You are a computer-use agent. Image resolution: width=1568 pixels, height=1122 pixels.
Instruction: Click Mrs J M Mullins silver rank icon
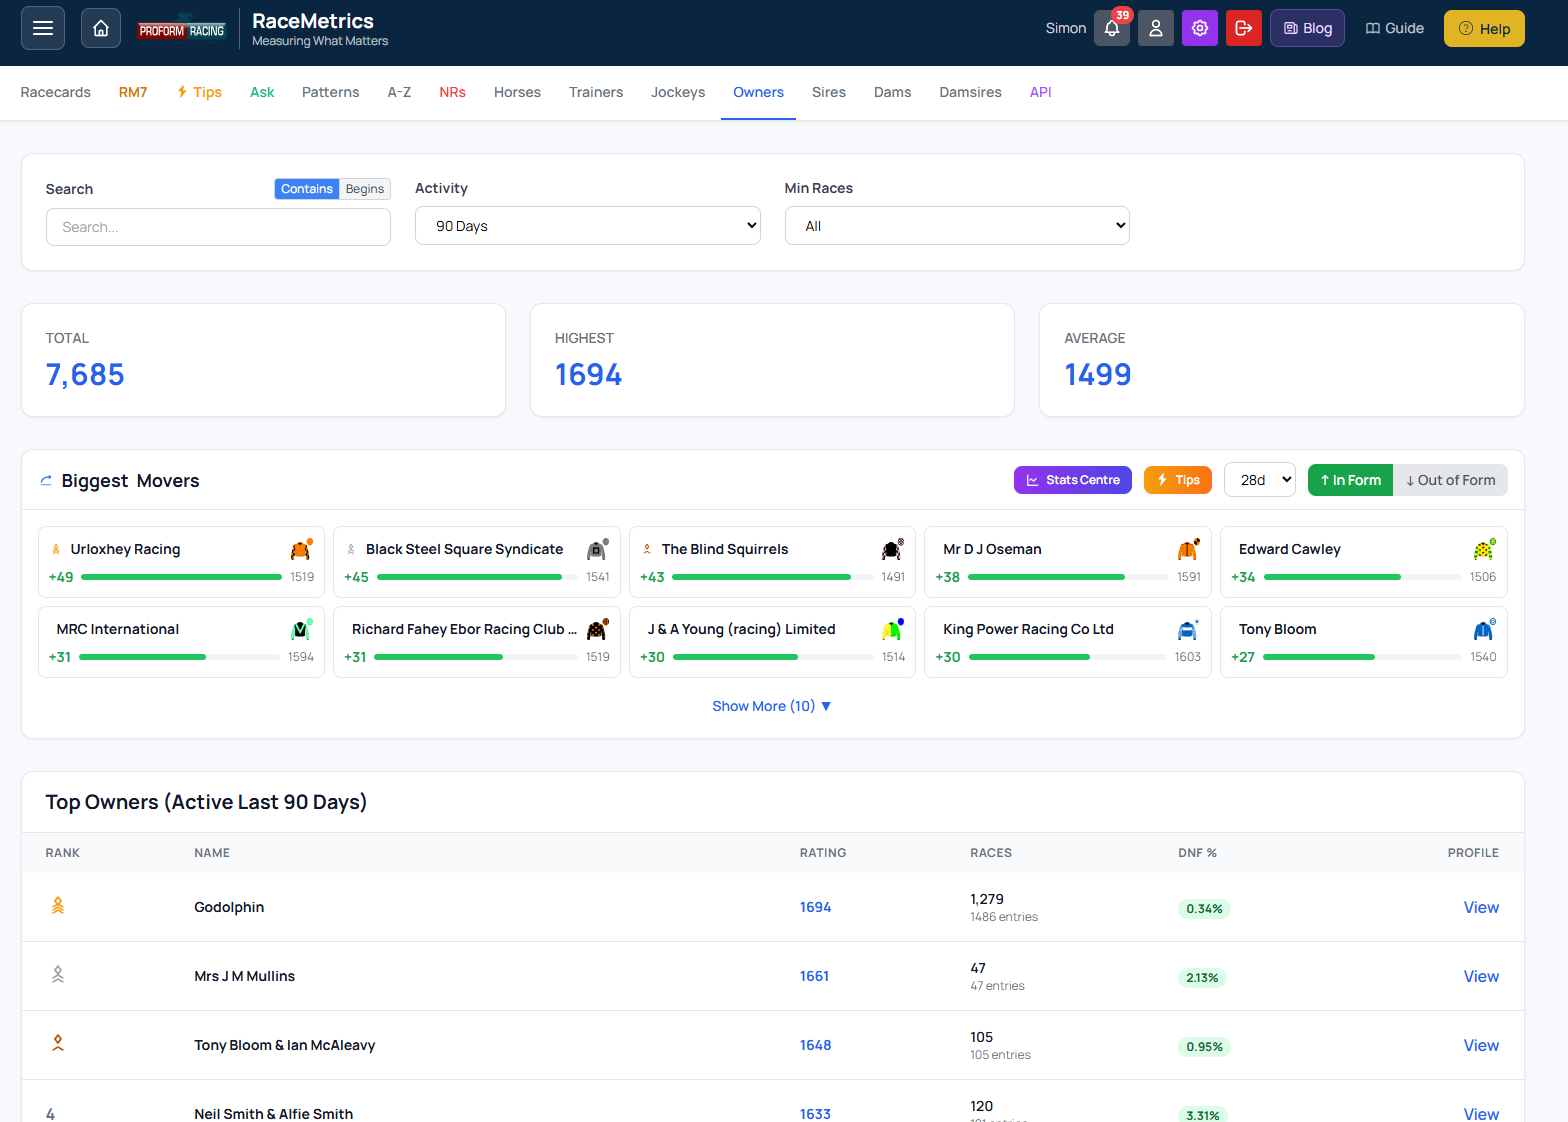(58, 975)
